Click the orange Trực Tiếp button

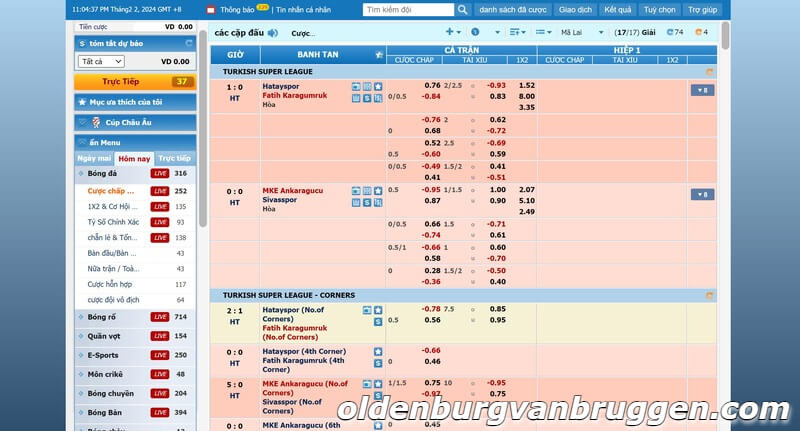[x=135, y=82]
